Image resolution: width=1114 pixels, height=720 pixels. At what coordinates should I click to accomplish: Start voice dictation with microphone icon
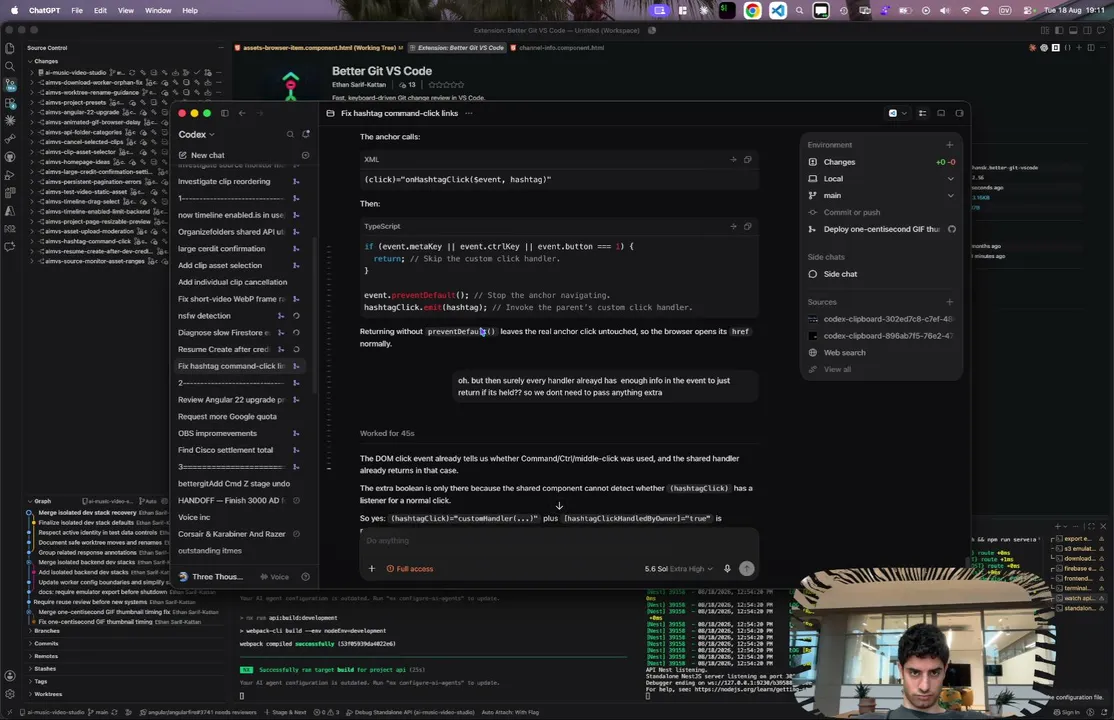[727, 569]
